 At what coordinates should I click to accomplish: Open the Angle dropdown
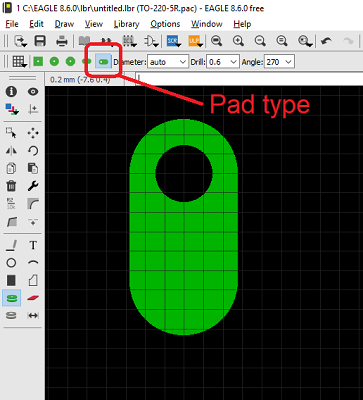[279, 62]
